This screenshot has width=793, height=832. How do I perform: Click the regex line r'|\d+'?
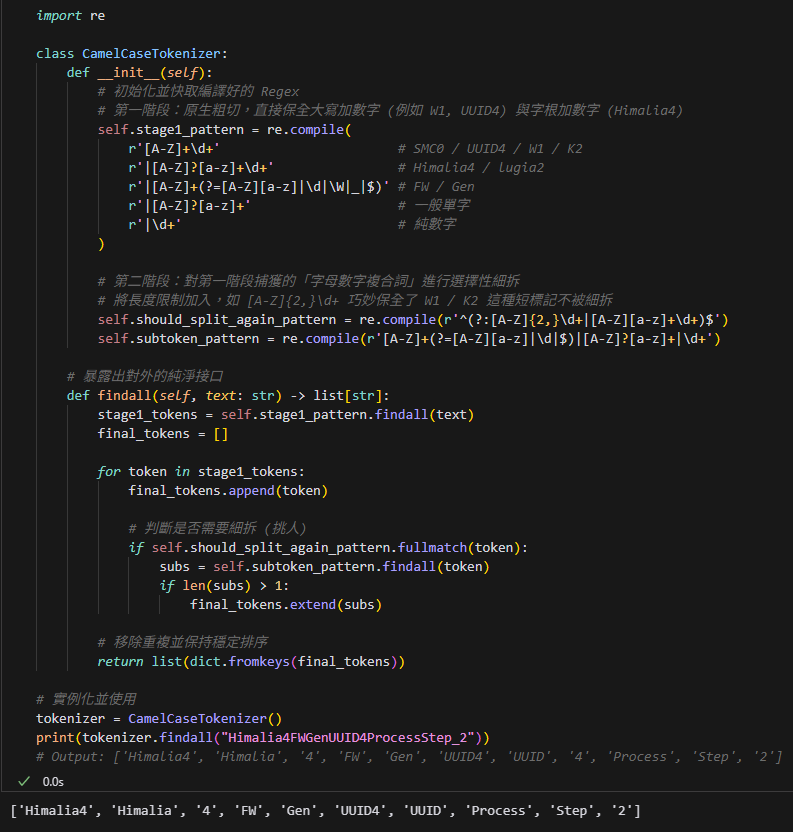tap(154, 224)
